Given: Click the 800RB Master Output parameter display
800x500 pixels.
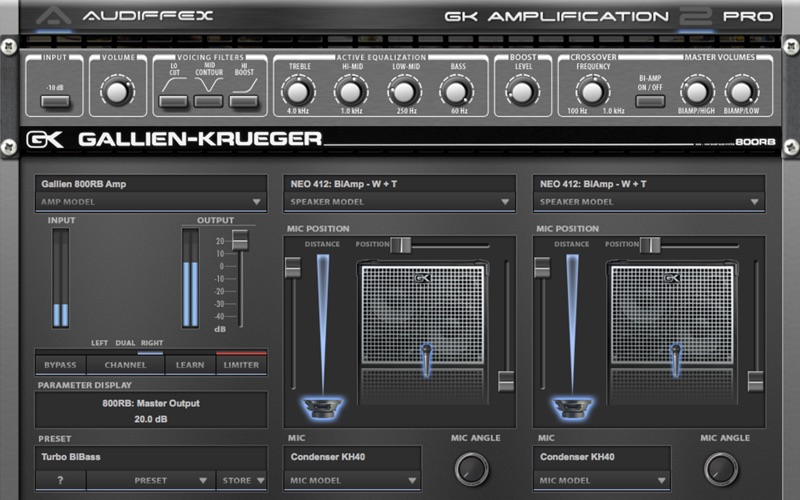Looking at the screenshot, I should pos(151,410).
